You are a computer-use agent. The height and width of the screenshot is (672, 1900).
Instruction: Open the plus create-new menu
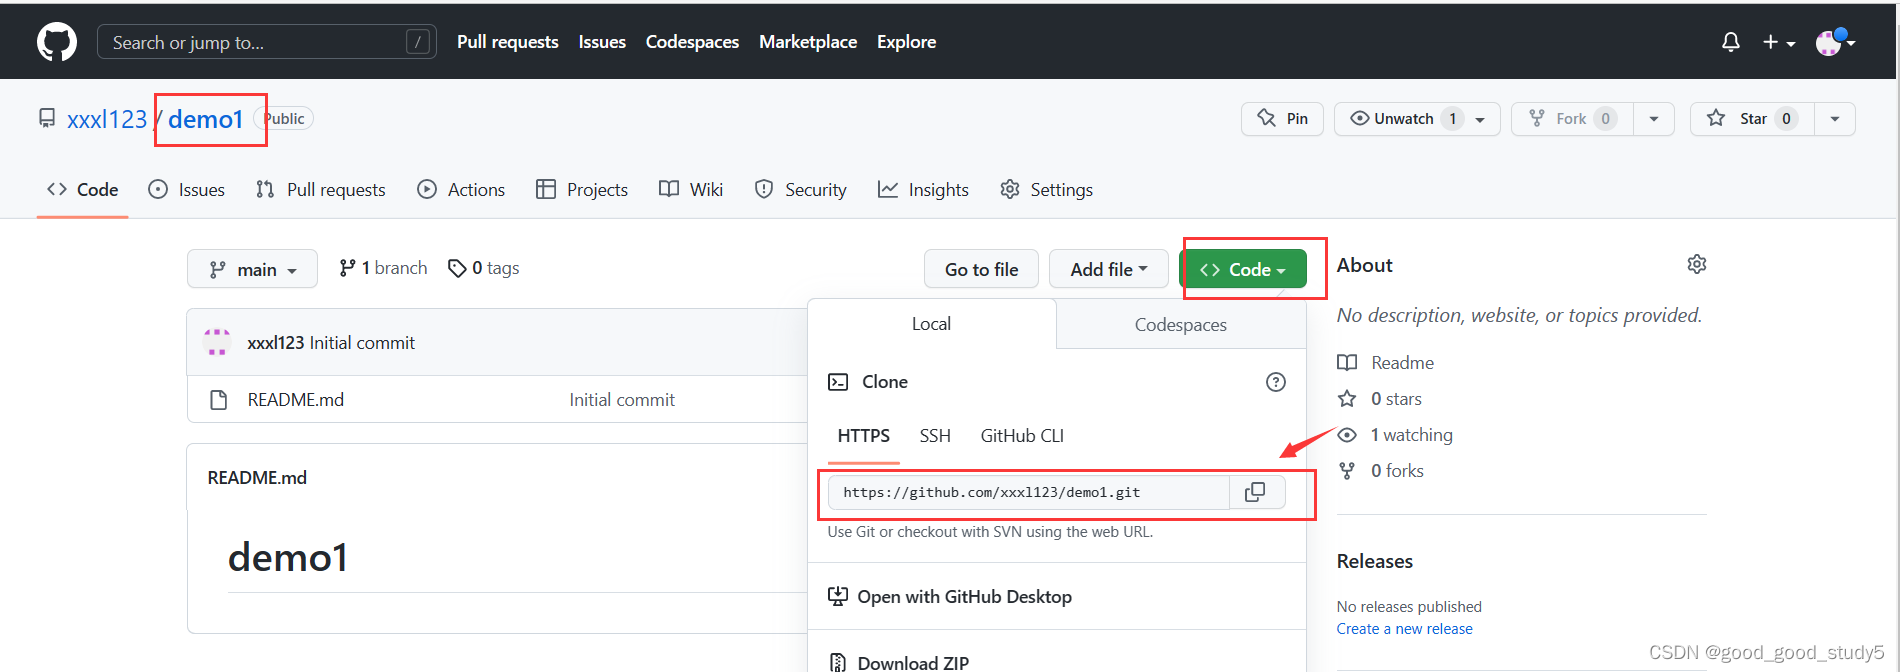(x=1779, y=42)
